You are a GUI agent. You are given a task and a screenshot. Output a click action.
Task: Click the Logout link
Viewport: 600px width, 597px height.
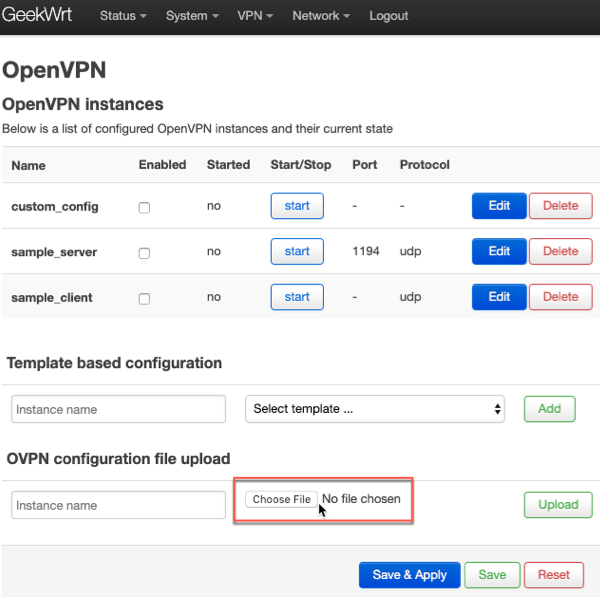pyautogui.click(x=388, y=16)
